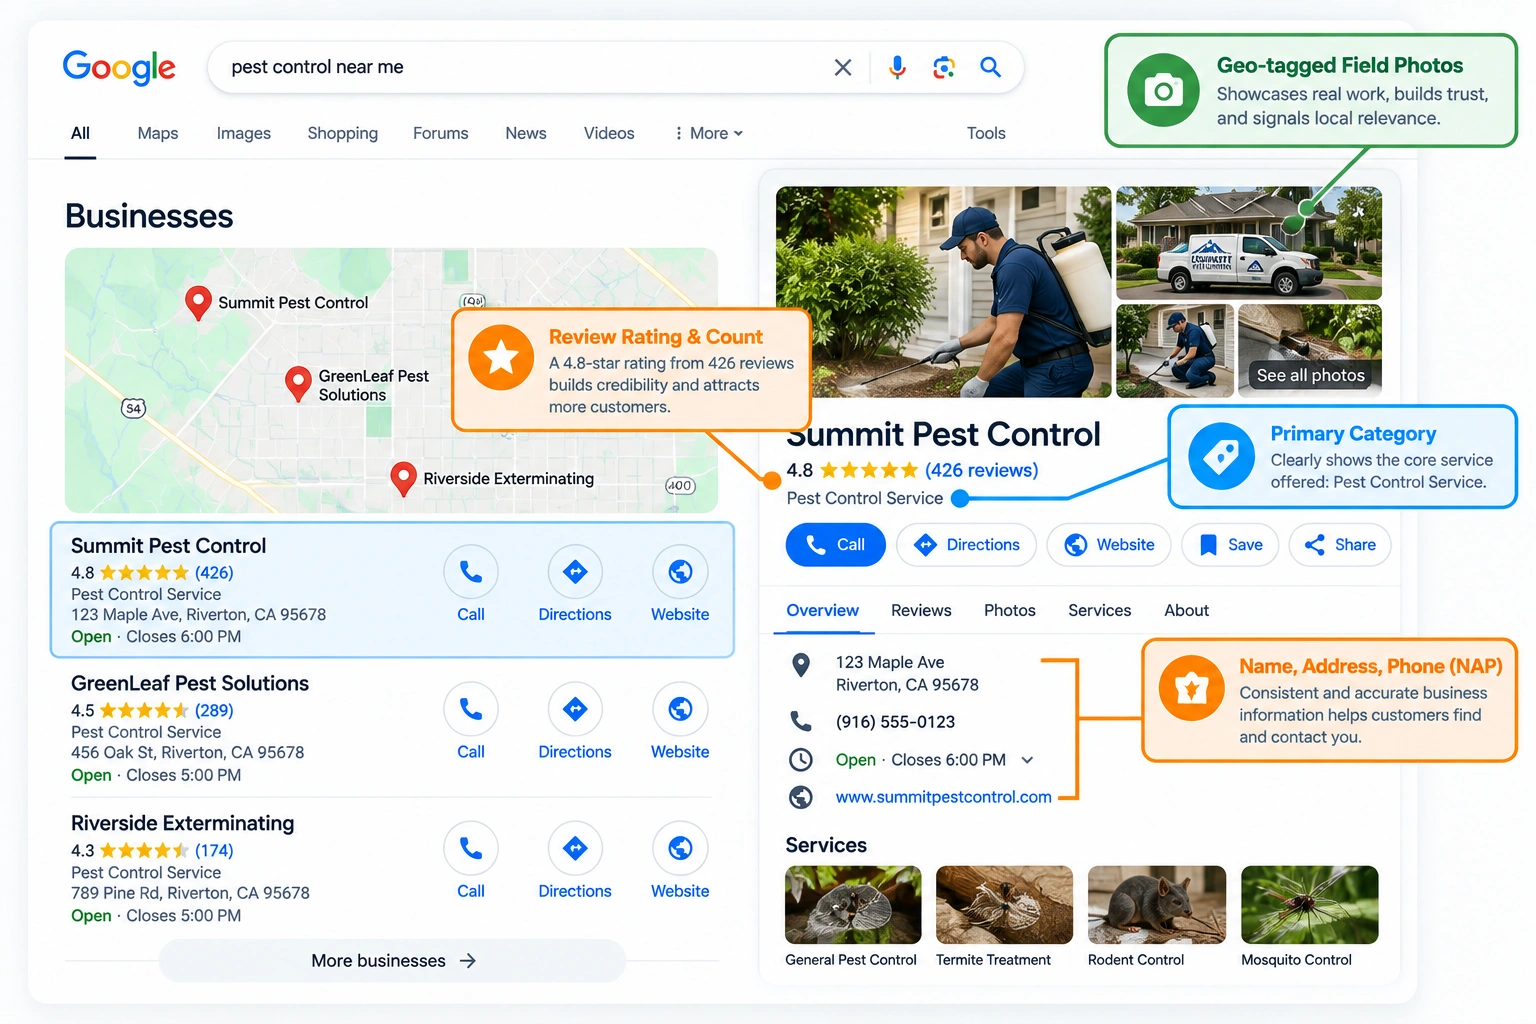Switch to the Maps tab

coord(158,133)
